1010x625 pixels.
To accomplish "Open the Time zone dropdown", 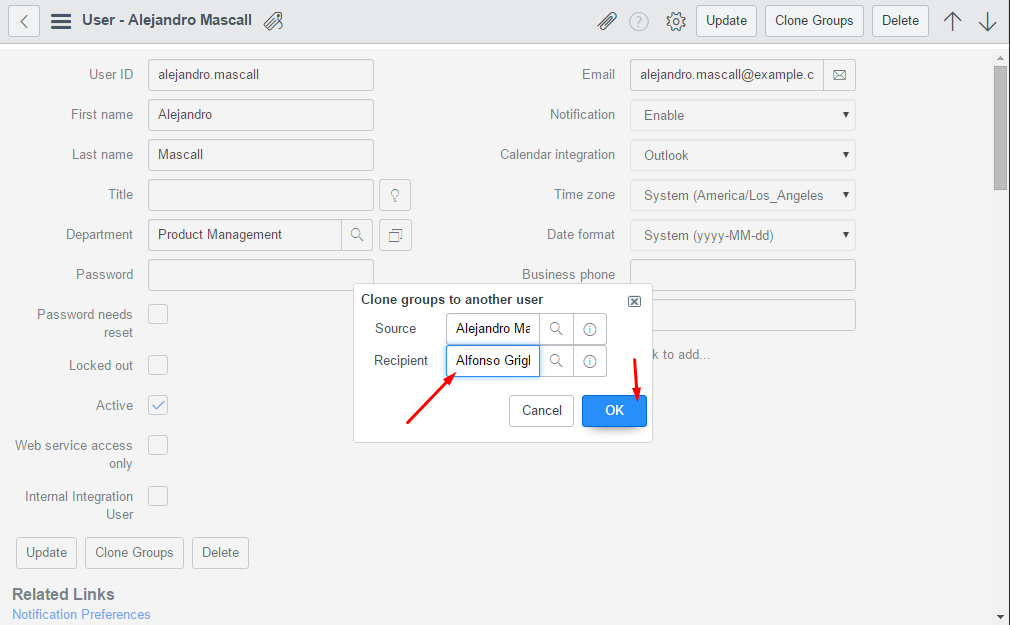I will [x=742, y=195].
